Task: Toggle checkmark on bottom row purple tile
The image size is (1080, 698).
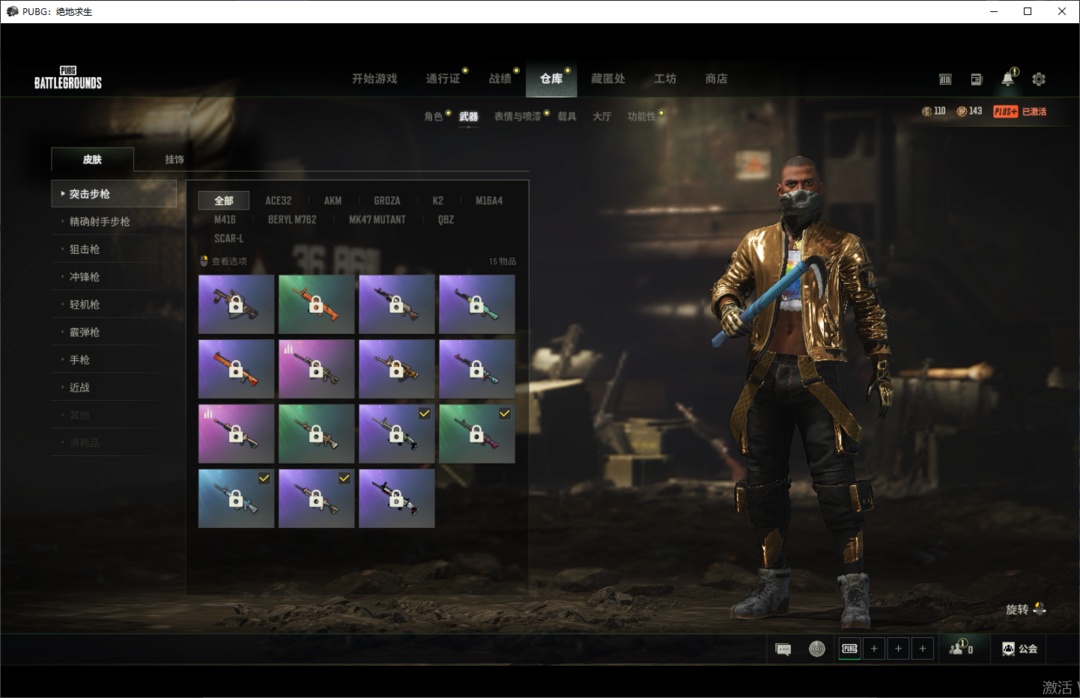Action: (x=344, y=478)
